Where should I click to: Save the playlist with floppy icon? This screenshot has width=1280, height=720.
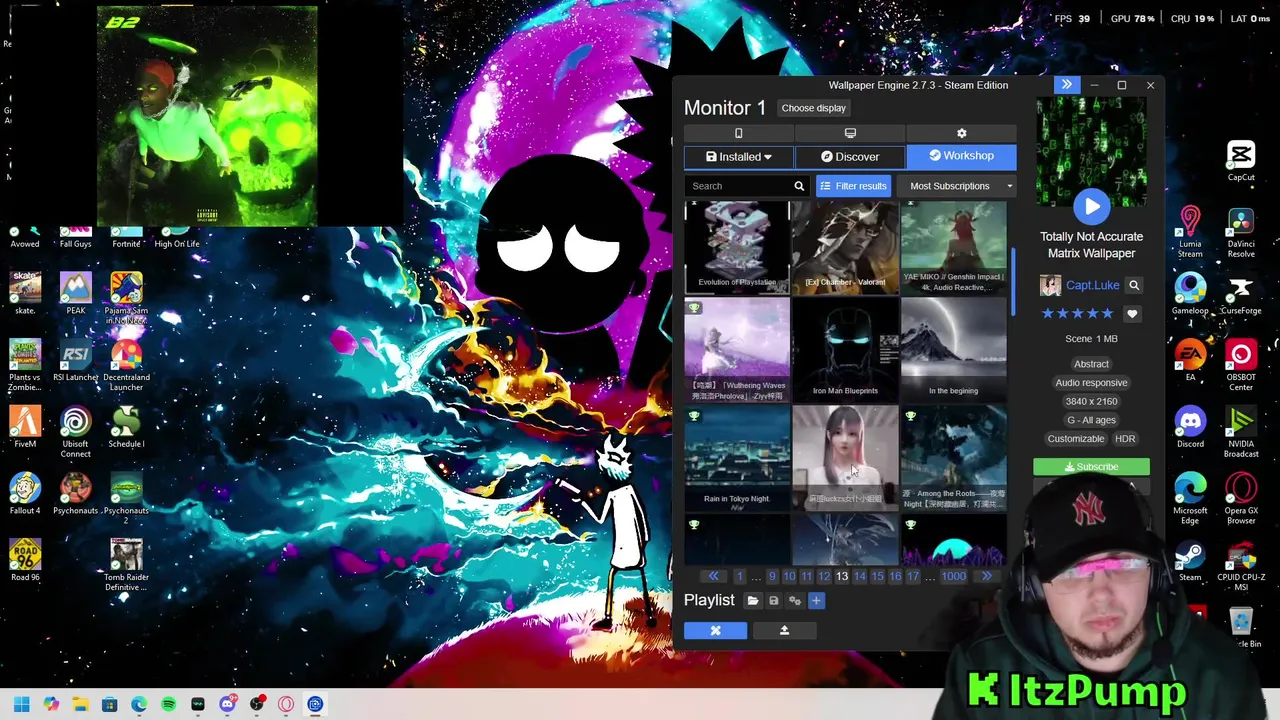774,601
